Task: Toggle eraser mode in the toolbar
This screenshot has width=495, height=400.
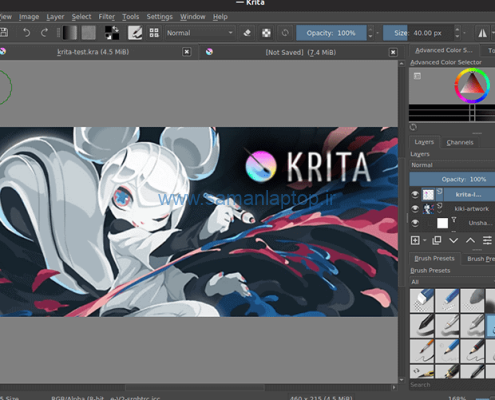Action: pos(247,33)
